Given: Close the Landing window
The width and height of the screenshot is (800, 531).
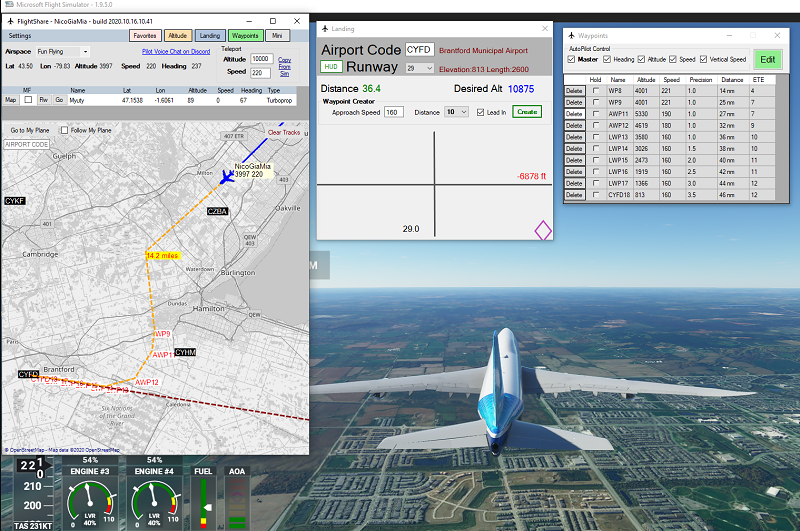Looking at the screenshot, I should pyautogui.click(x=545, y=29).
